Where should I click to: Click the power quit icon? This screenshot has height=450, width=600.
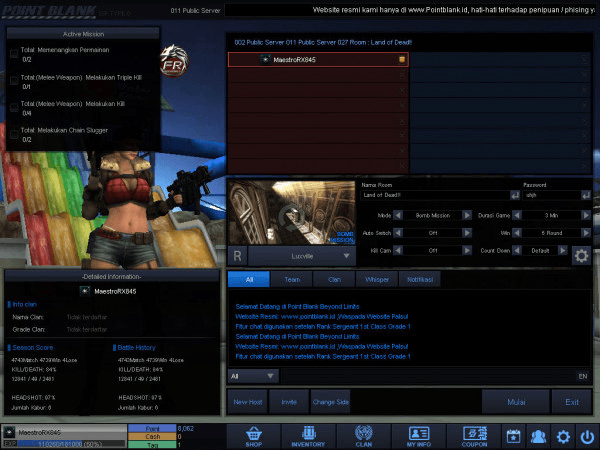[587, 436]
